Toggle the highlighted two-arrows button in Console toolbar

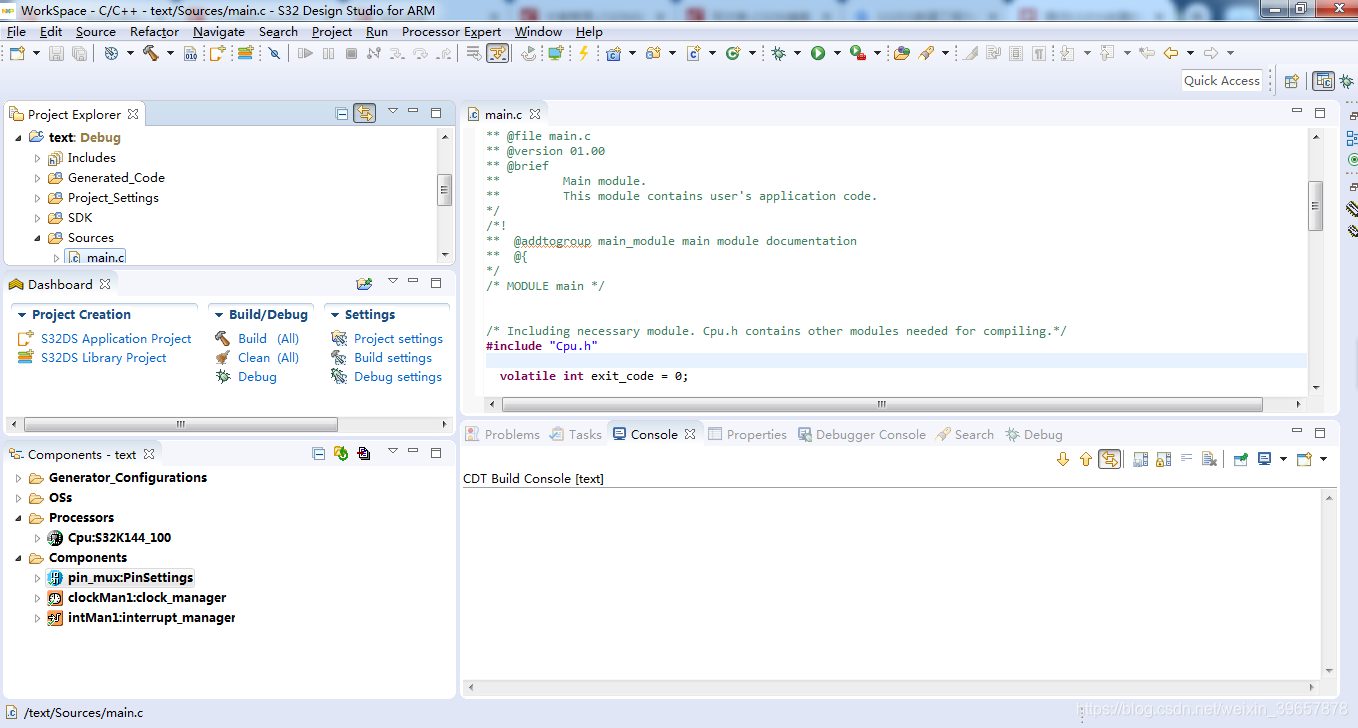tap(1109, 459)
